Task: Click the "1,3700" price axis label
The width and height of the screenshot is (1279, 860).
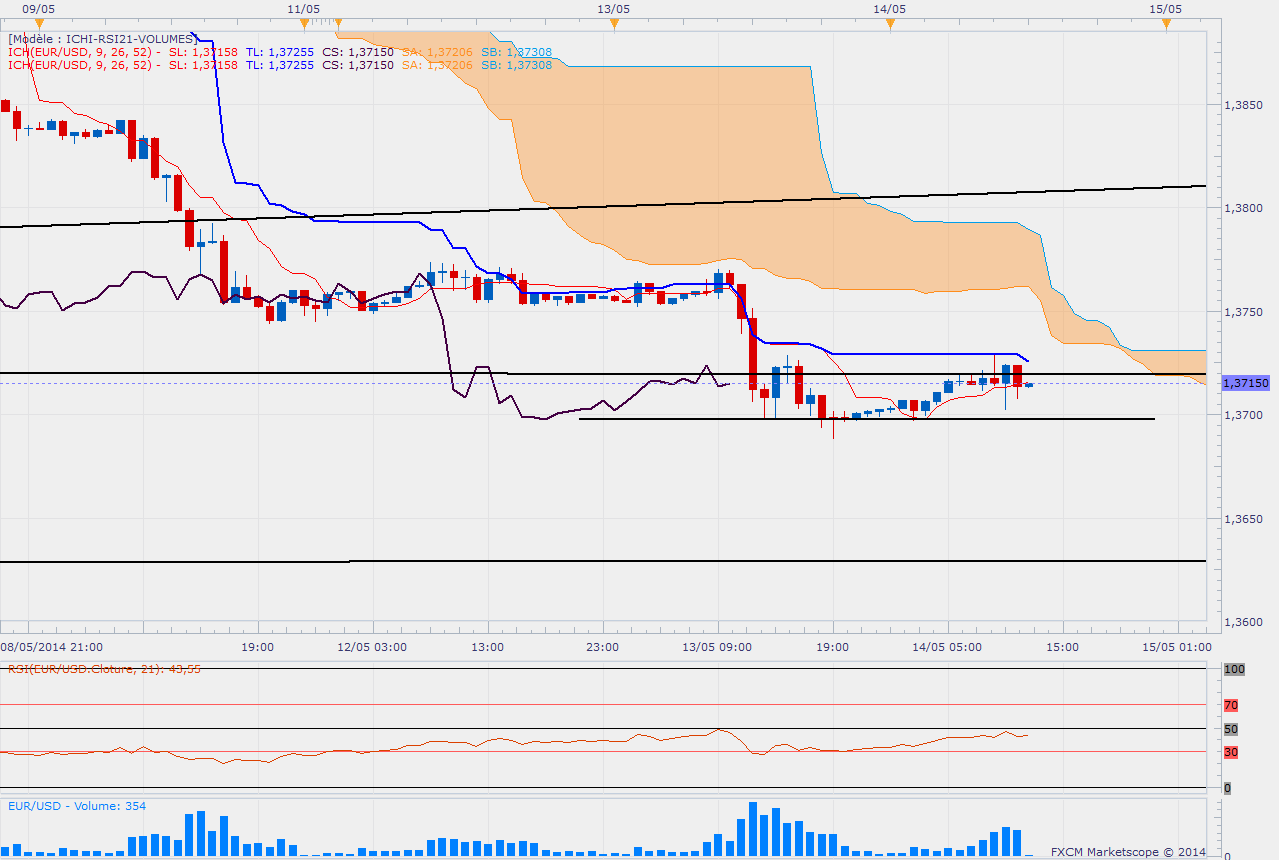Action: tap(1243, 415)
